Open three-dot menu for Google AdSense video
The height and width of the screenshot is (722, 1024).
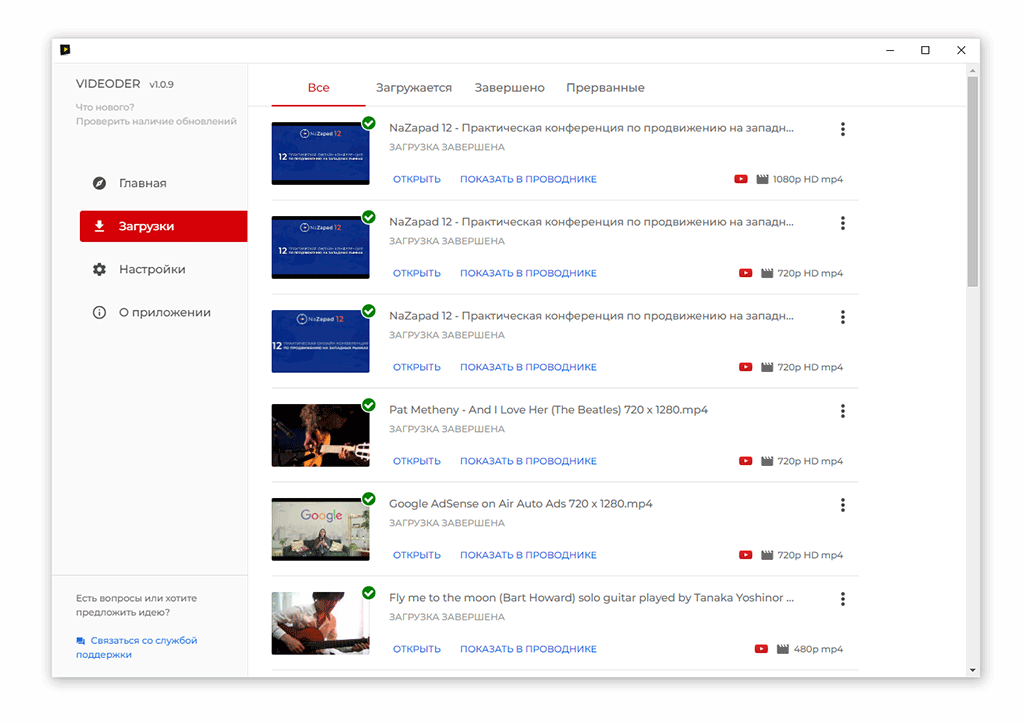(843, 505)
